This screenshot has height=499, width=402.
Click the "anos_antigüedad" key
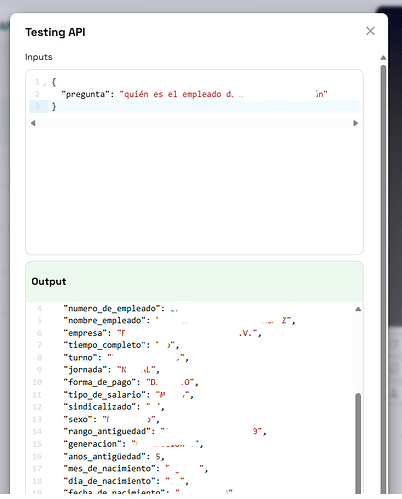[x=105, y=456]
